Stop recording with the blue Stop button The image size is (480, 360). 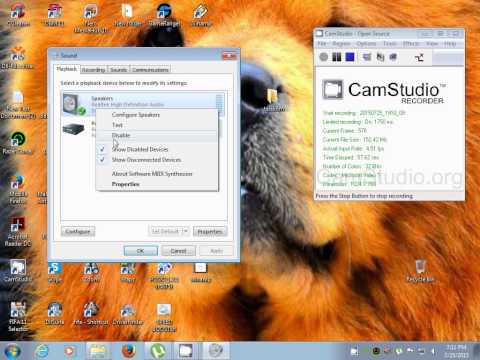pyautogui.click(x=350, y=57)
